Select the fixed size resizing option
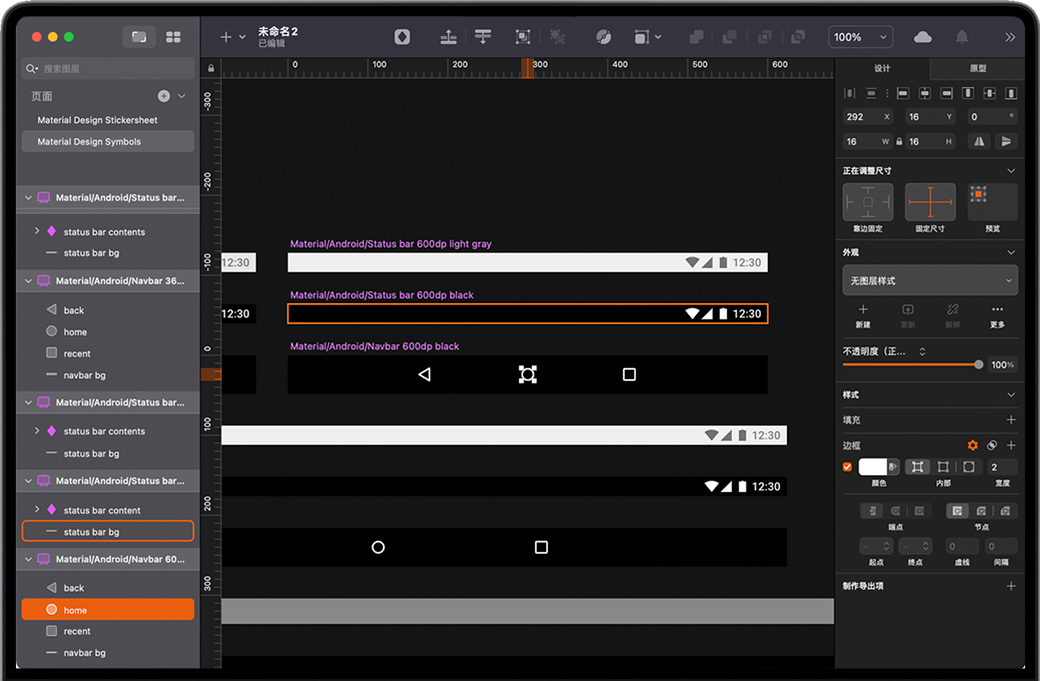Image resolution: width=1040 pixels, height=681 pixels. click(930, 202)
